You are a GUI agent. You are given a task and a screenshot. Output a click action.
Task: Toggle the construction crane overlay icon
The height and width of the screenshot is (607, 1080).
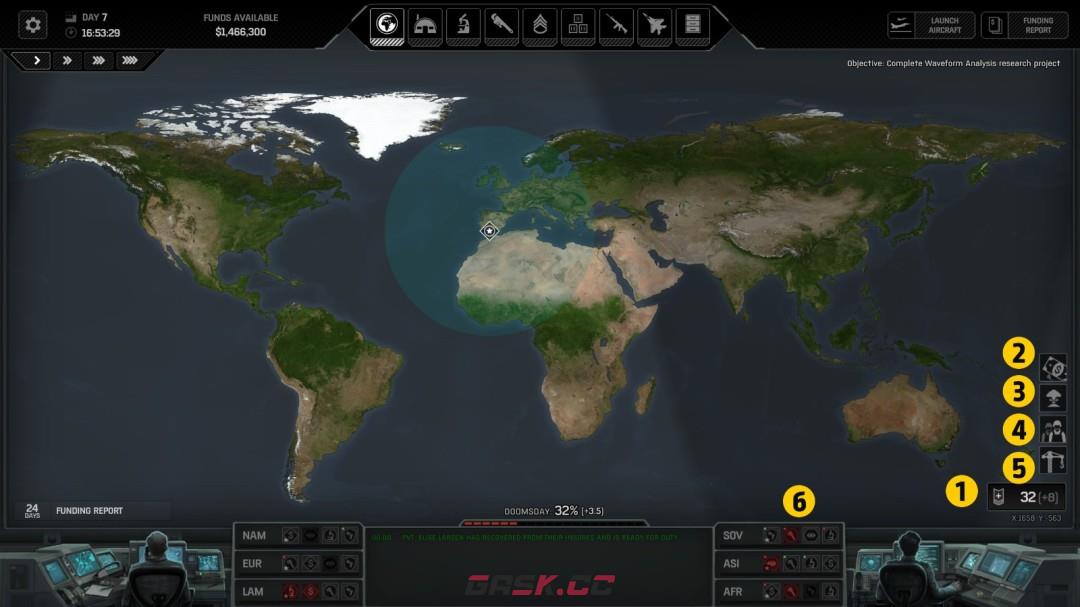coord(1053,461)
